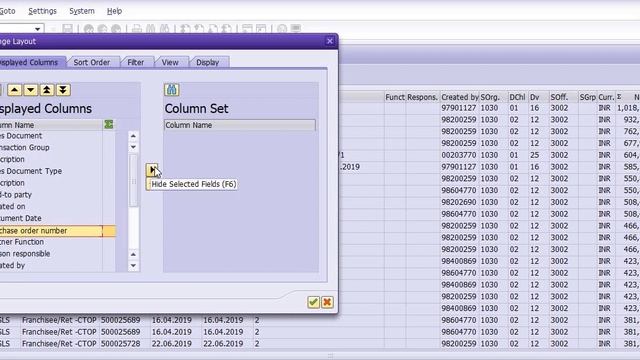
Task: Select the Document Date column entry
Action: (x=51, y=219)
